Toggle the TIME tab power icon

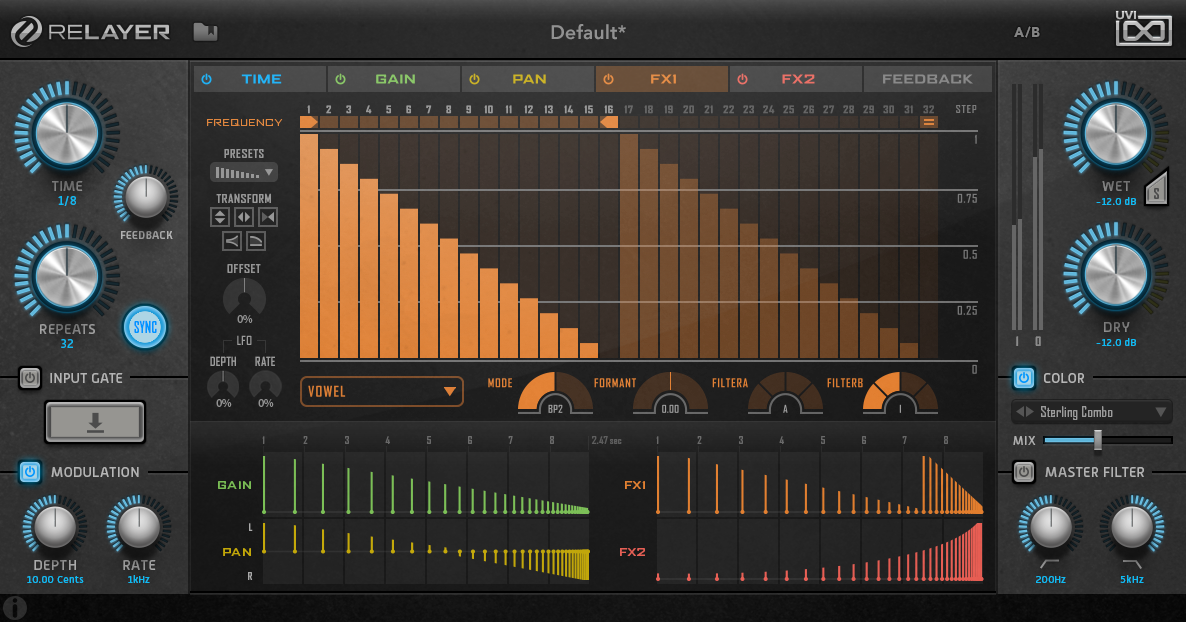coord(206,79)
